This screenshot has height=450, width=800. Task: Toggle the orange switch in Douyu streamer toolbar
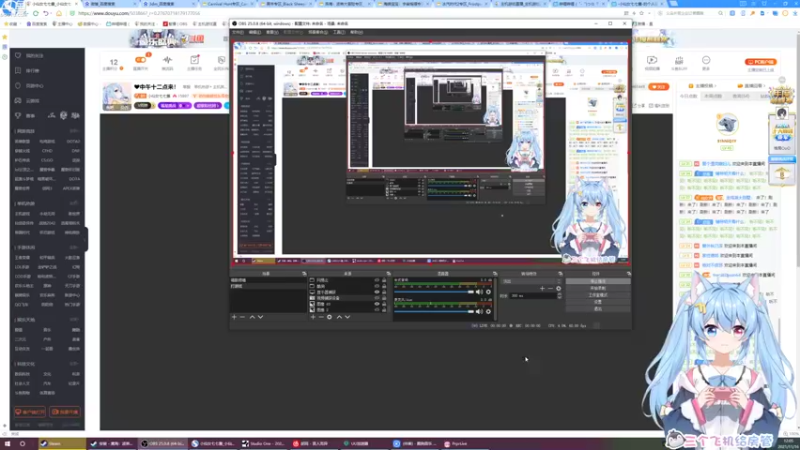(141, 60)
